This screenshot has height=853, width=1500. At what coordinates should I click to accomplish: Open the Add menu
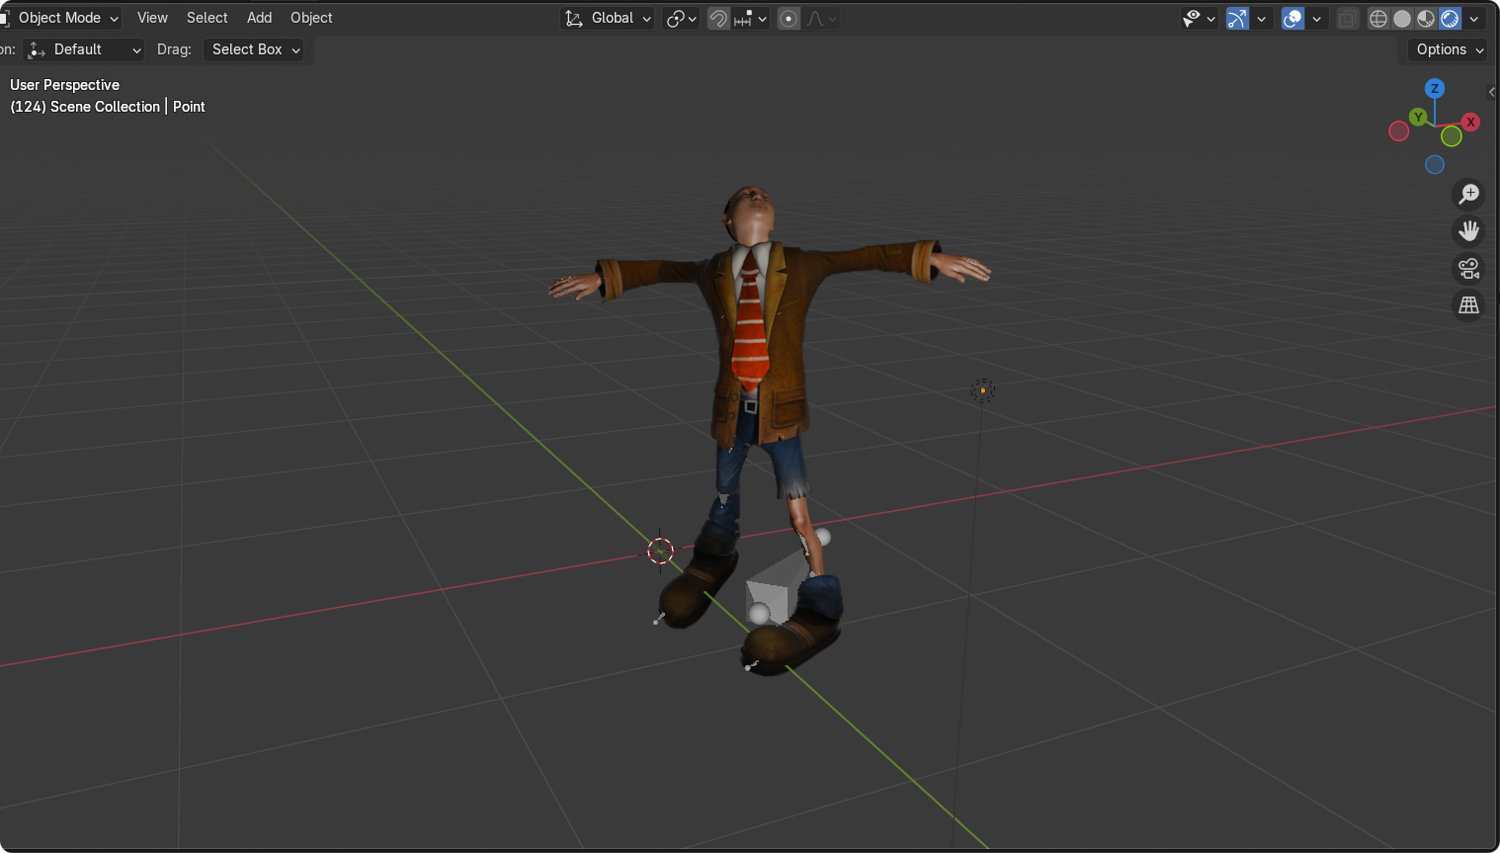[x=259, y=18]
